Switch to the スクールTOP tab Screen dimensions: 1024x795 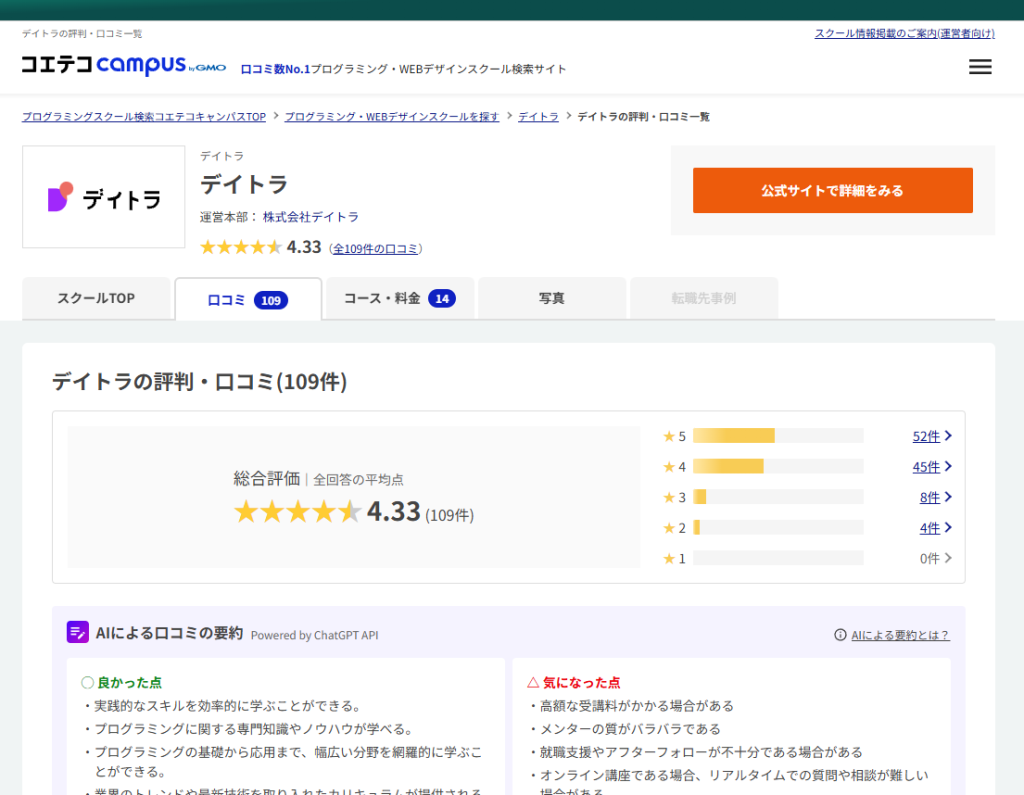[x=96, y=298]
